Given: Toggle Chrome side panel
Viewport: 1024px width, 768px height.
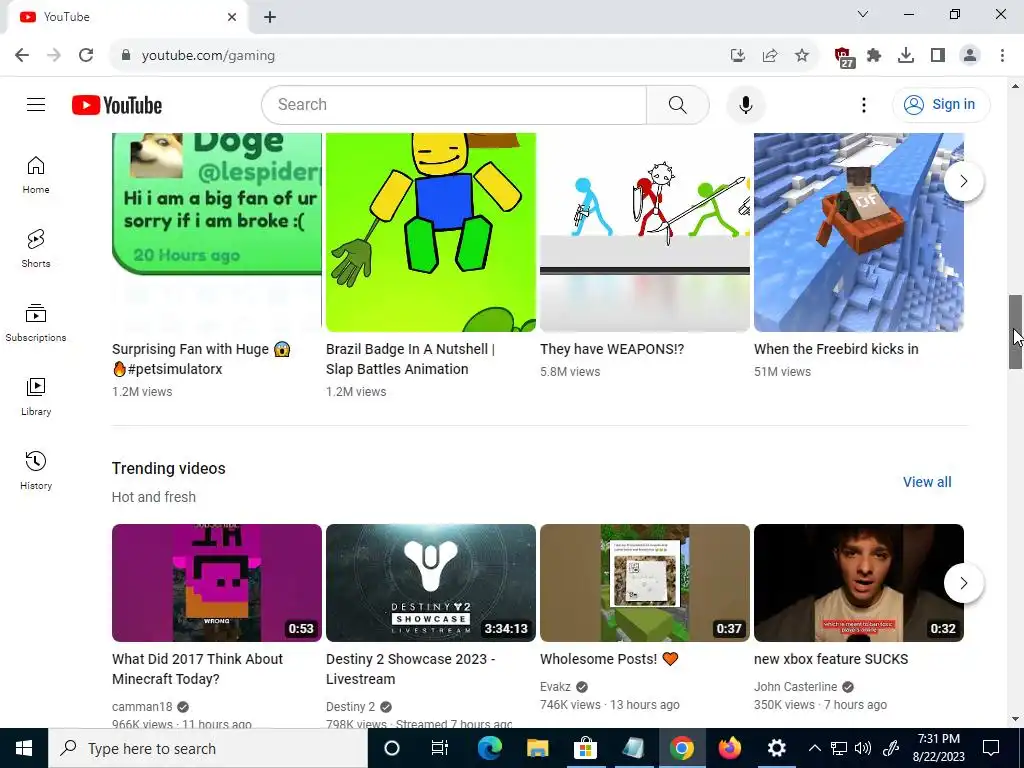Looking at the screenshot, I should pos(938,56).
